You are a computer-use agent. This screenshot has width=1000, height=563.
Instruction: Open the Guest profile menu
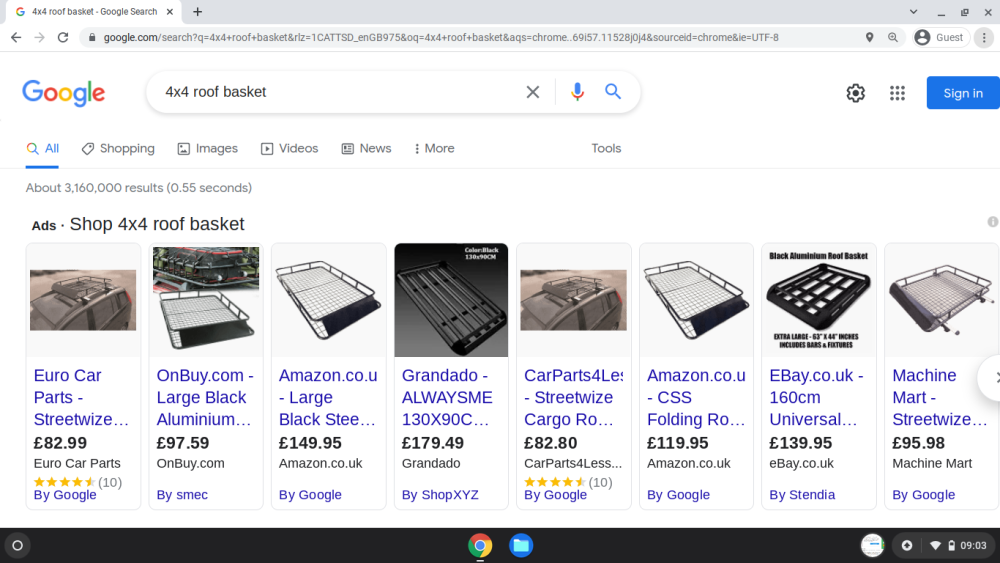point(940,38)
